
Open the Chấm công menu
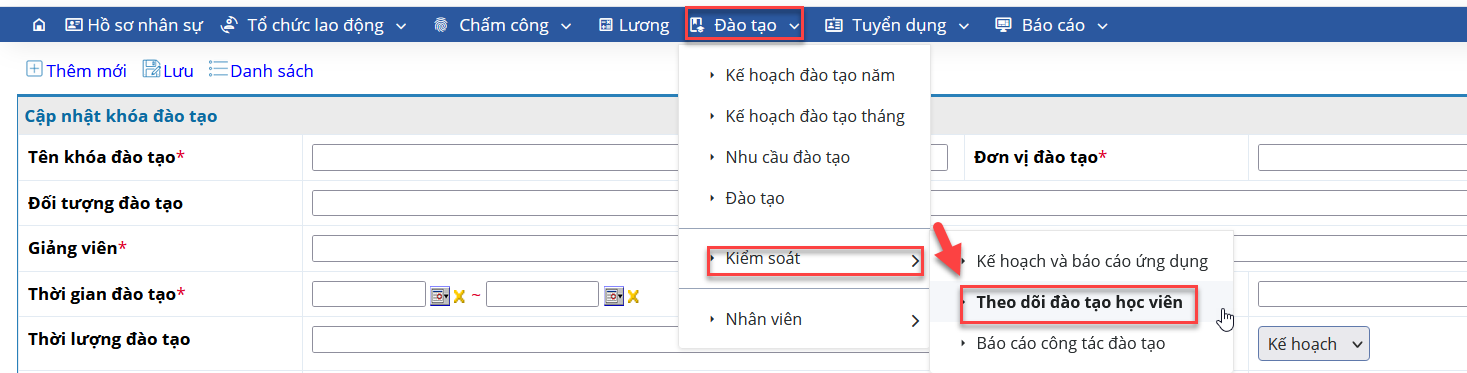point(503,25)
